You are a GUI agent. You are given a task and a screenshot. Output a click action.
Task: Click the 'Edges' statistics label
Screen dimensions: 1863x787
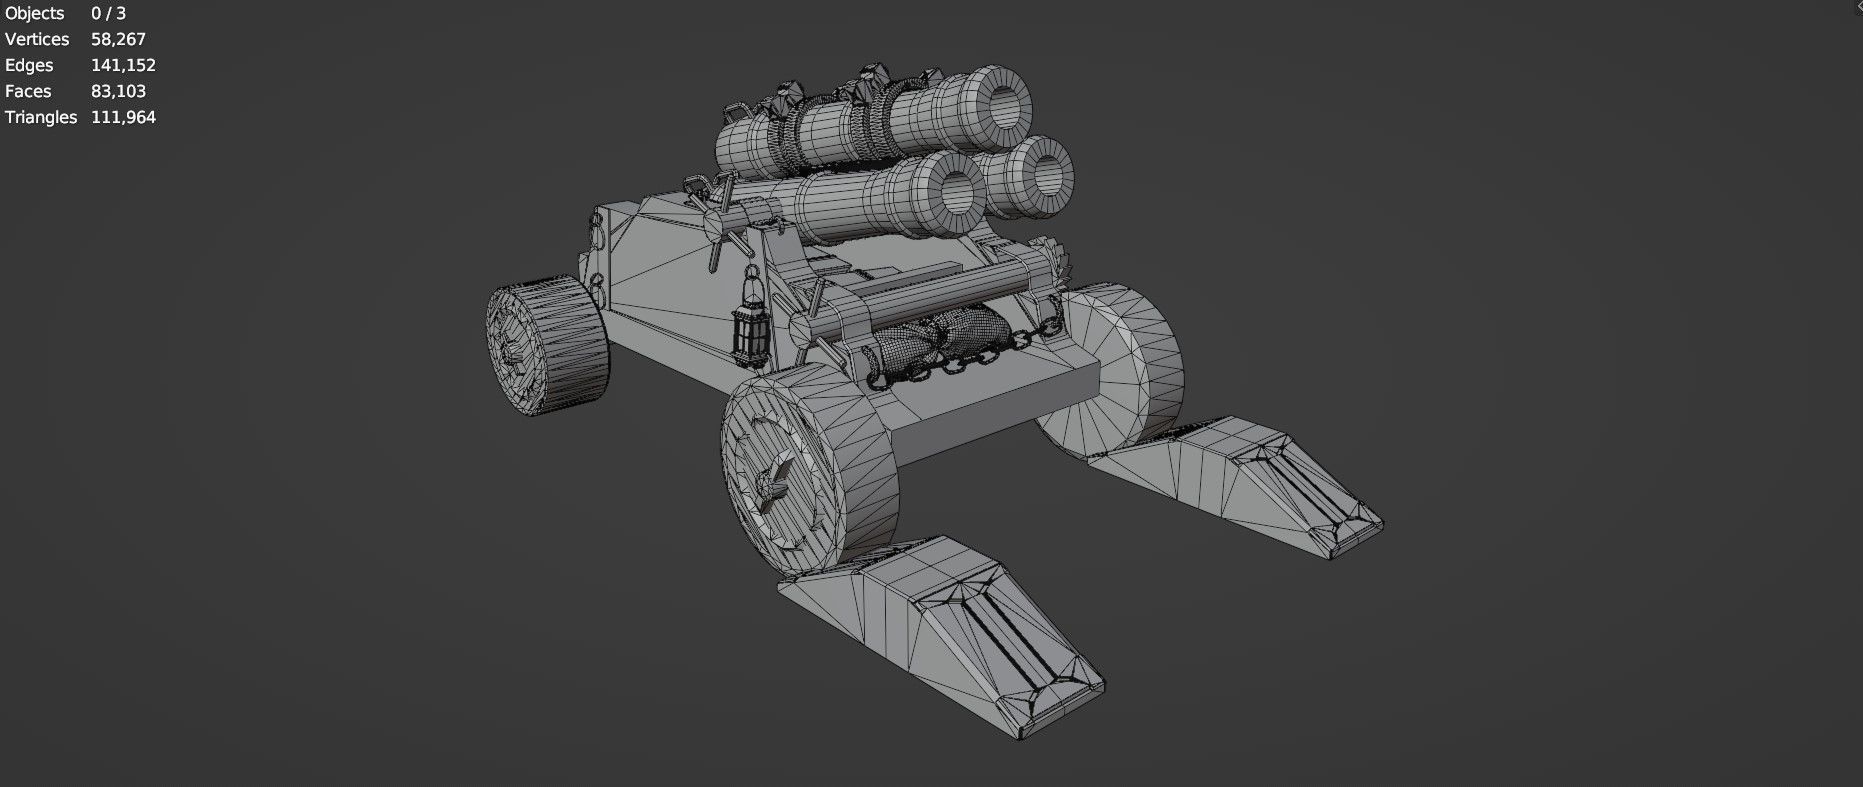(29, 65)
